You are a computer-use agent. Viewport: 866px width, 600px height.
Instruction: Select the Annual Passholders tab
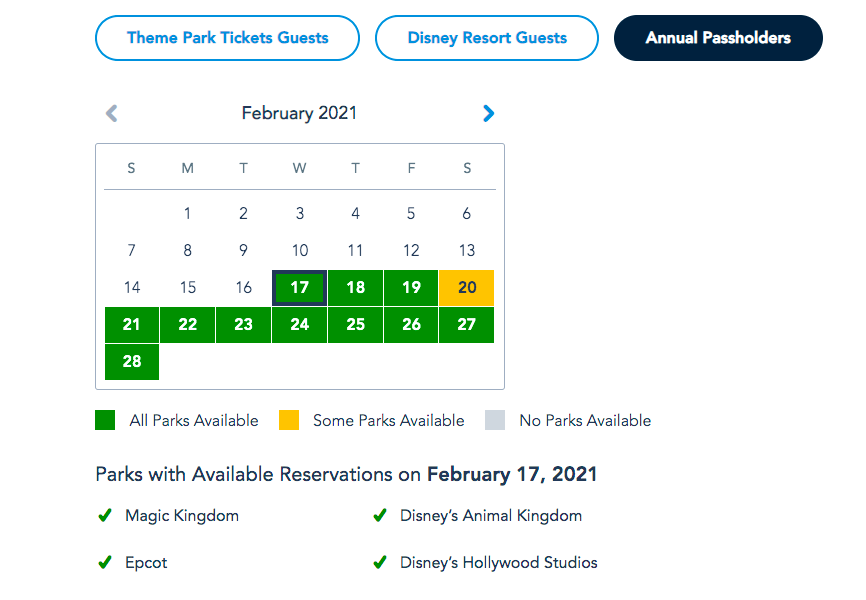point(718,39)
